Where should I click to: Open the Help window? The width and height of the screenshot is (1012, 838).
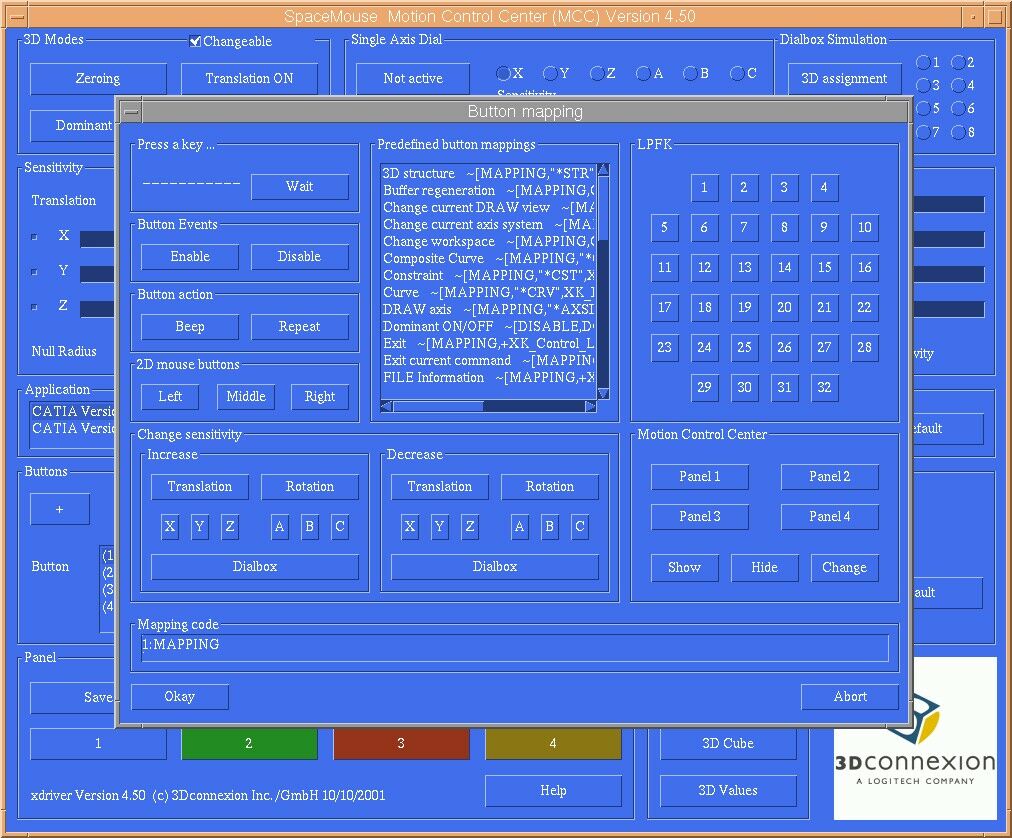point(553,790)
